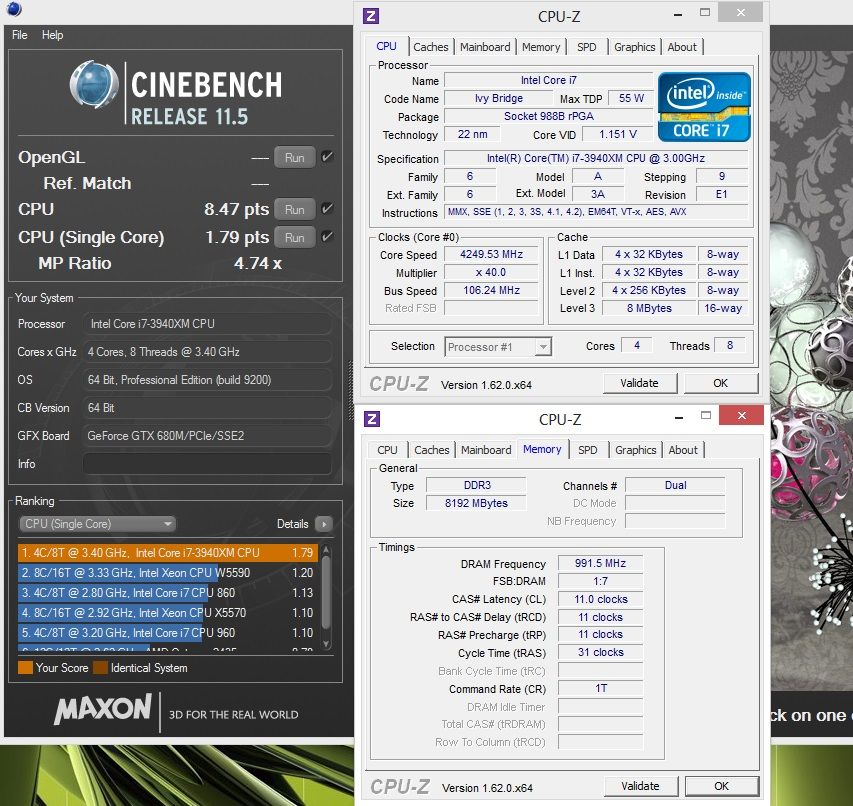This screenshot has height=806, width=853.
Task: Click the DRAM Frequency value 991.5 MHz
Action: [600, 563]
